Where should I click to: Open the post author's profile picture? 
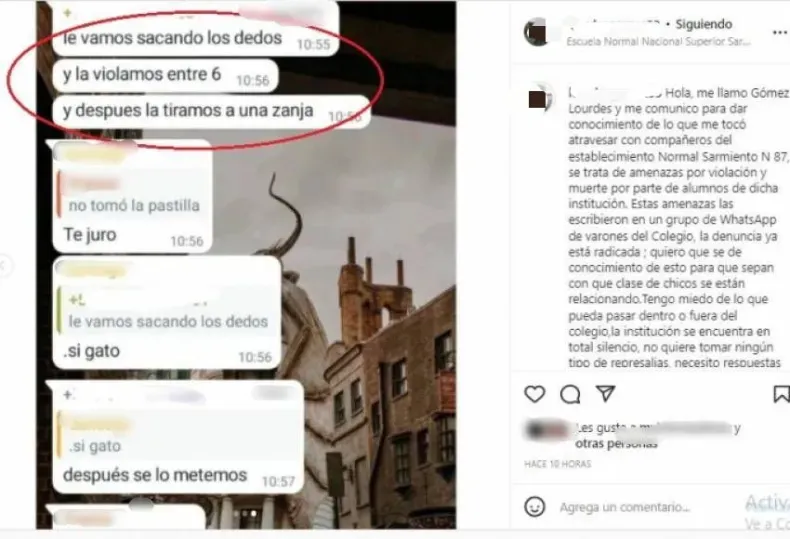pyautogui.click(x=537, y=32)
